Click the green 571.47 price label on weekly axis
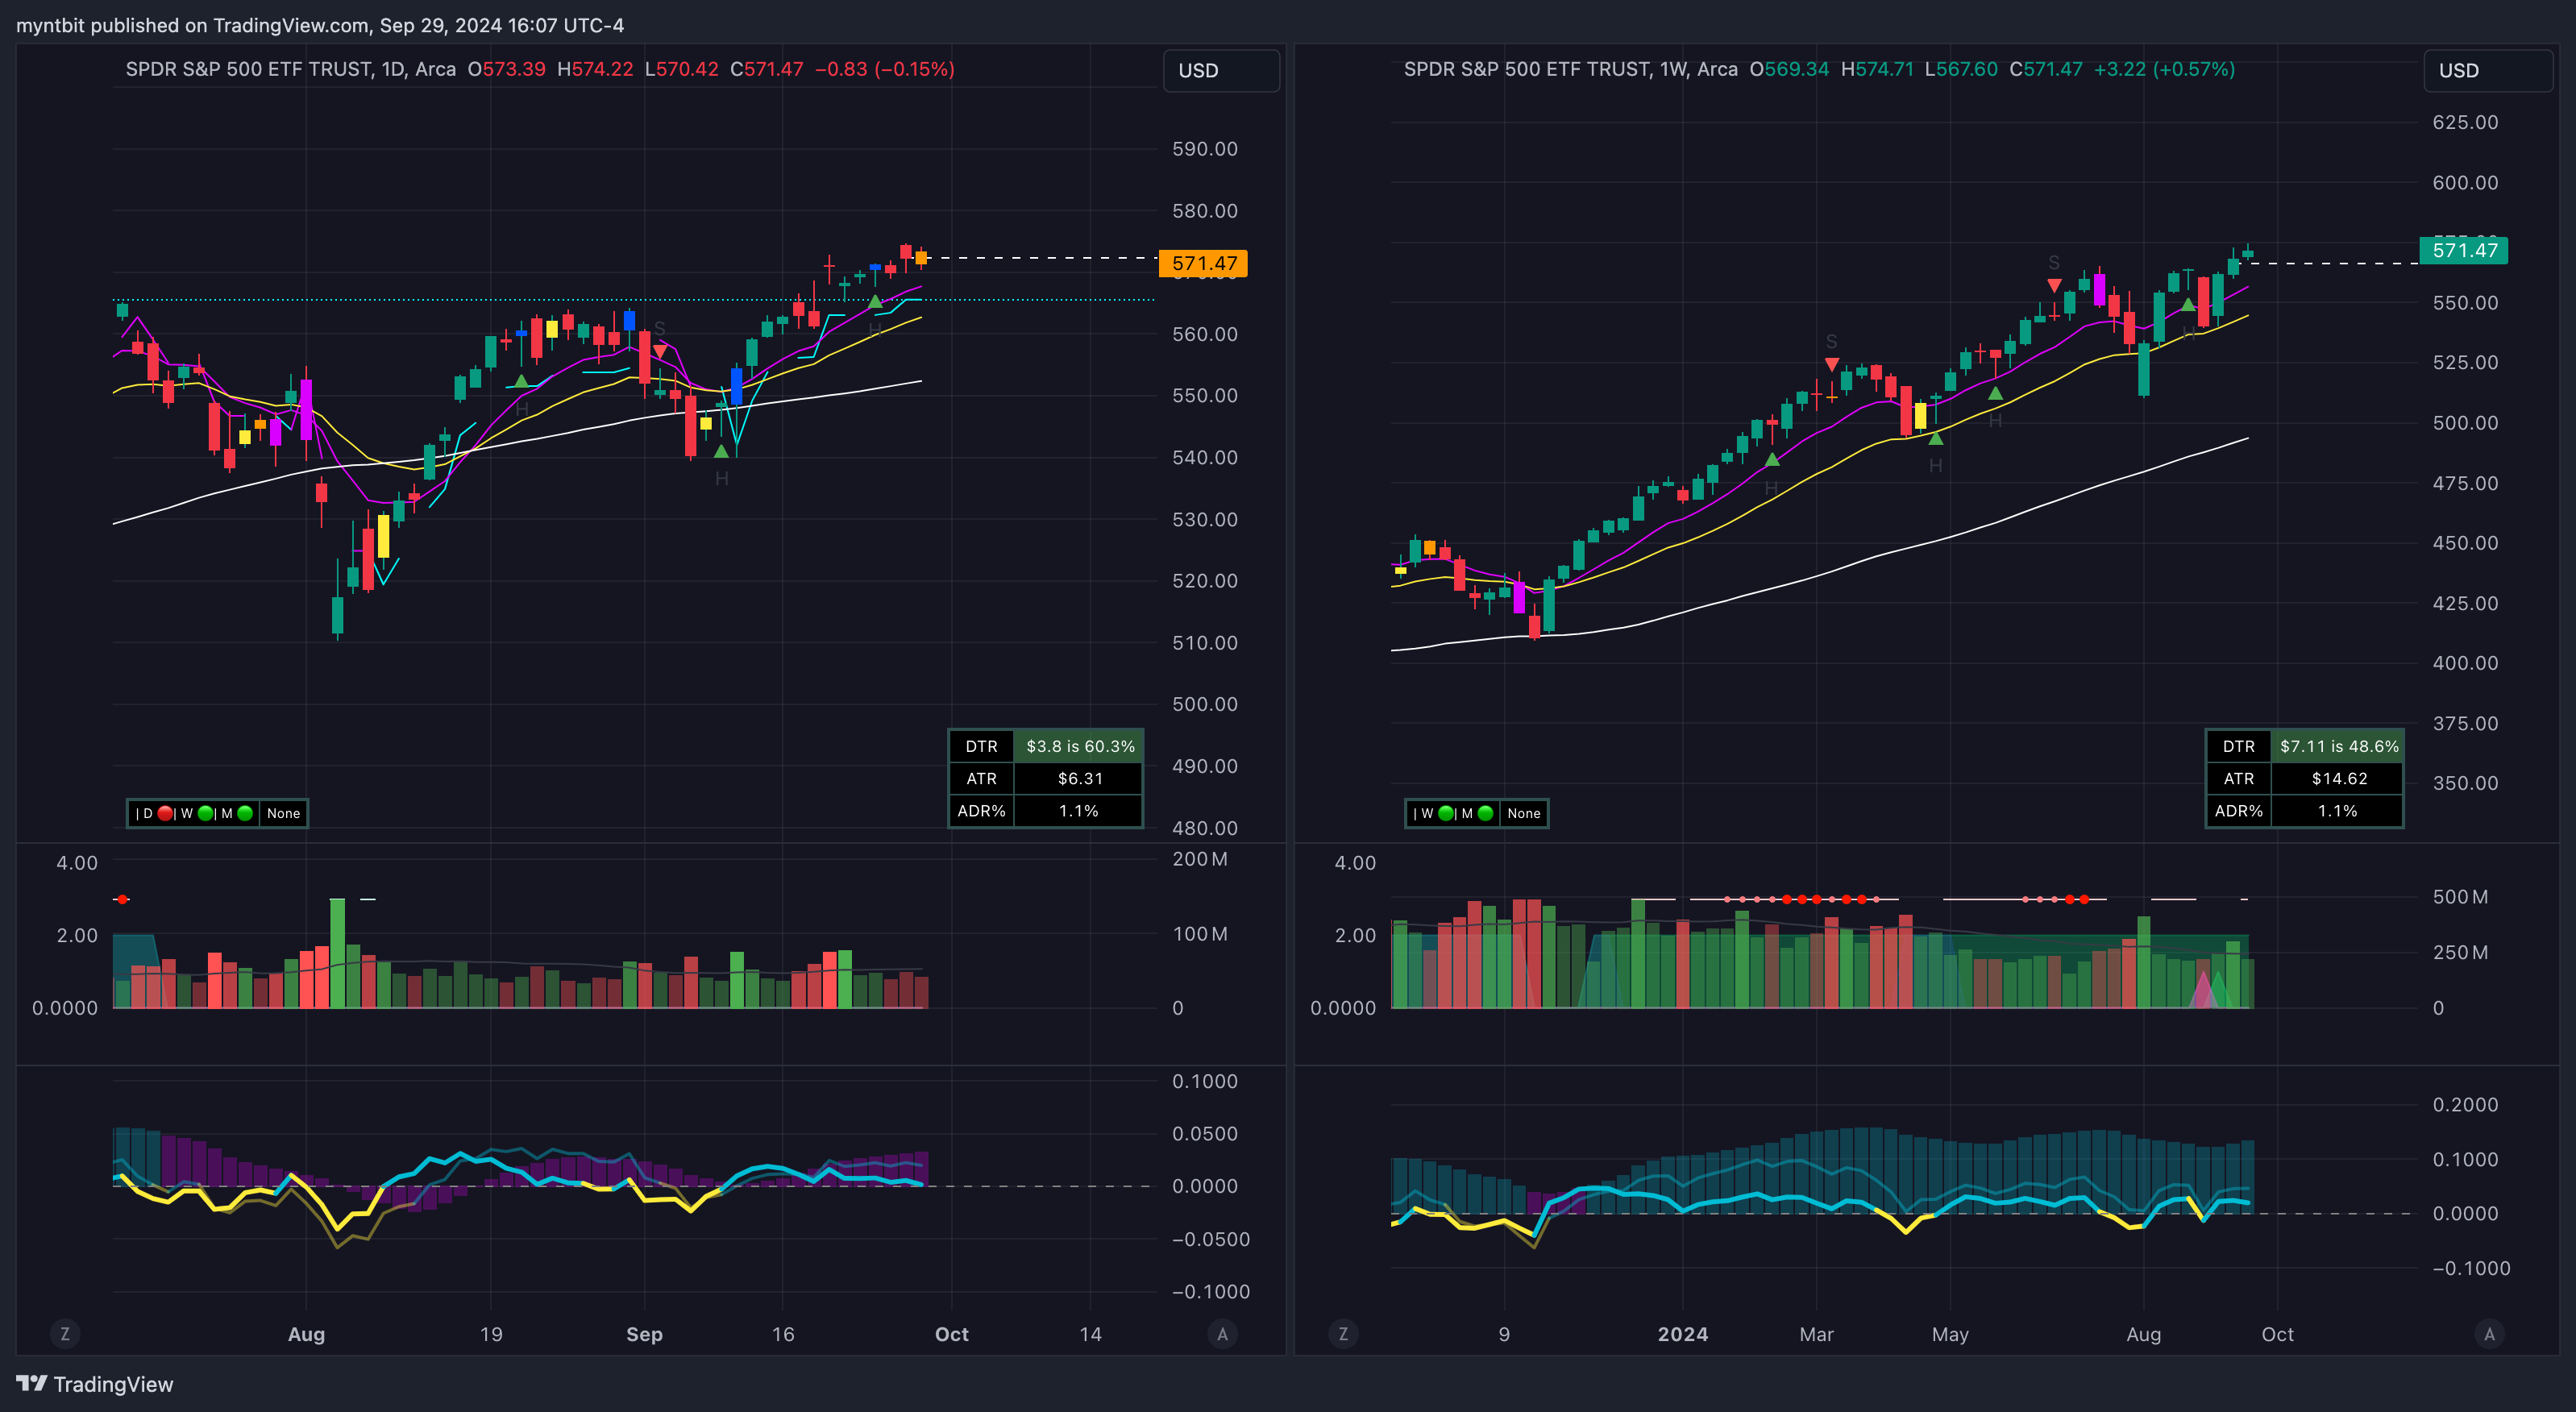Viewport: 2576px width, 1412px height. point(2463,250)
